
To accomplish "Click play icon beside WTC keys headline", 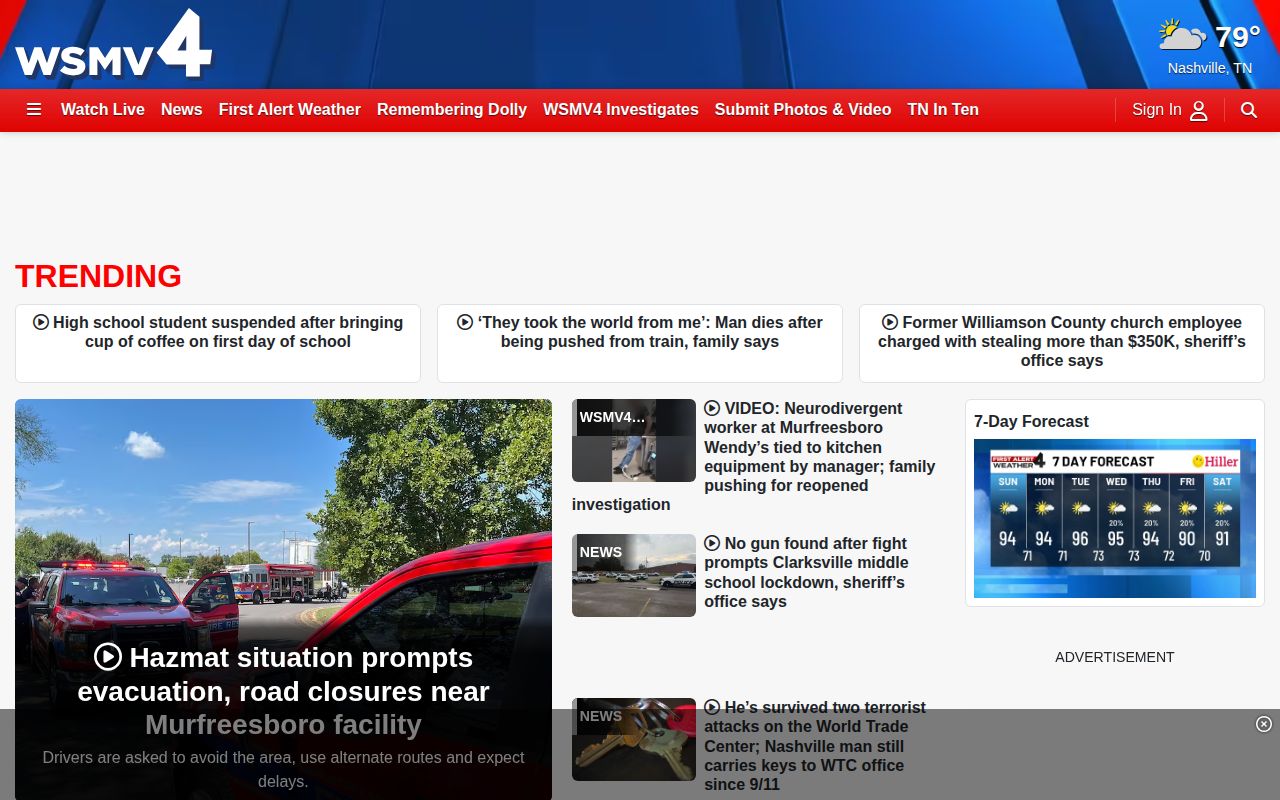I will [x=712, y=707].
